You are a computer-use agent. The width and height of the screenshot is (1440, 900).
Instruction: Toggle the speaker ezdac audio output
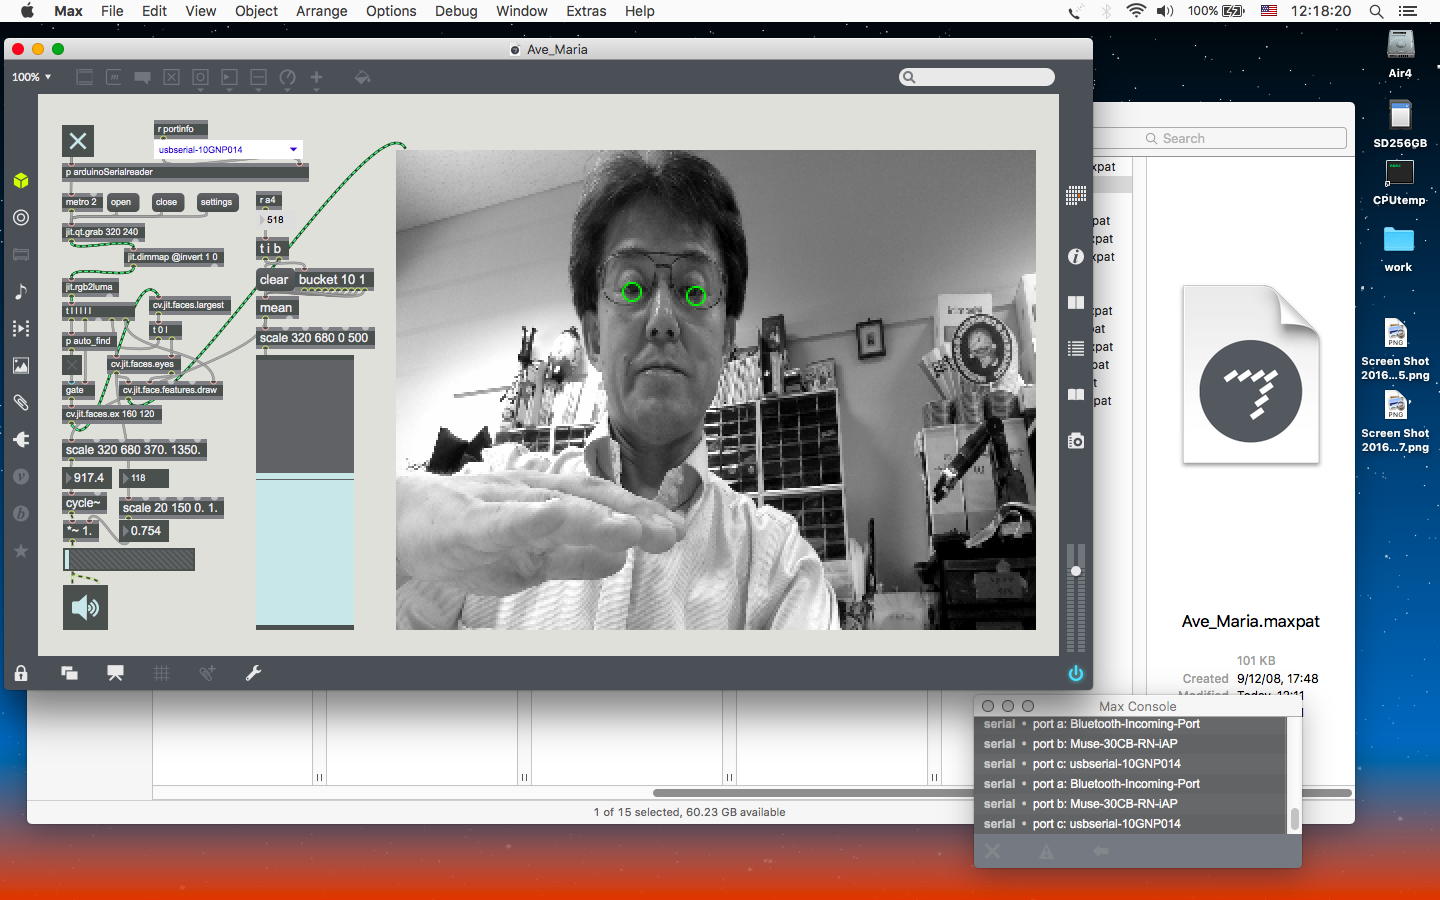click(85, 607)
